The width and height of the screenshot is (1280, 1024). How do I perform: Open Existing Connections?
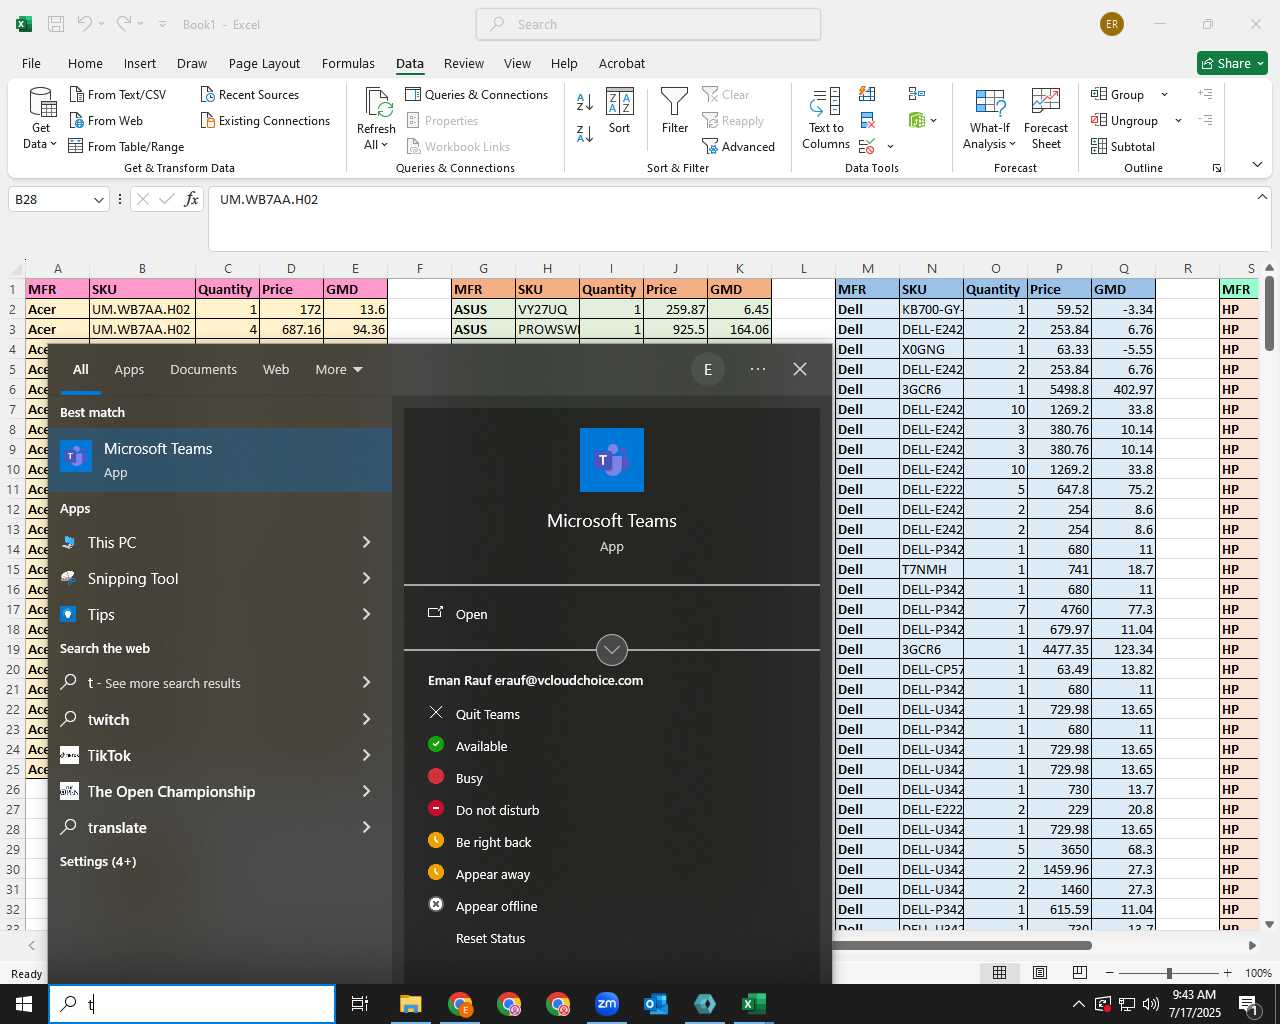(265, 120)
